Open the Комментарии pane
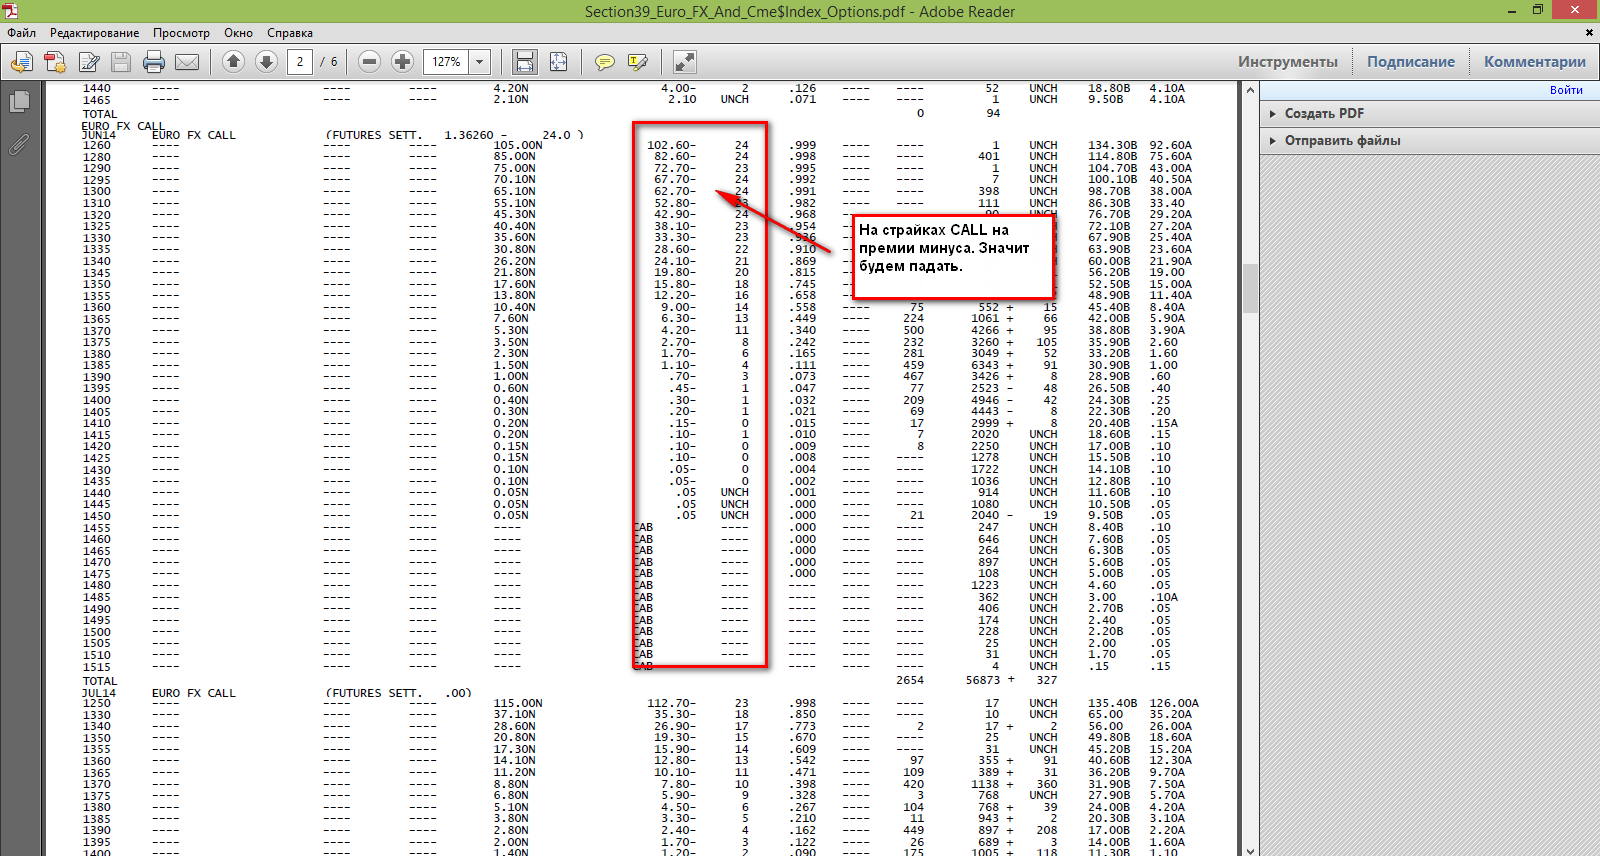The image size is (1600, 856). click(1535, 62)
